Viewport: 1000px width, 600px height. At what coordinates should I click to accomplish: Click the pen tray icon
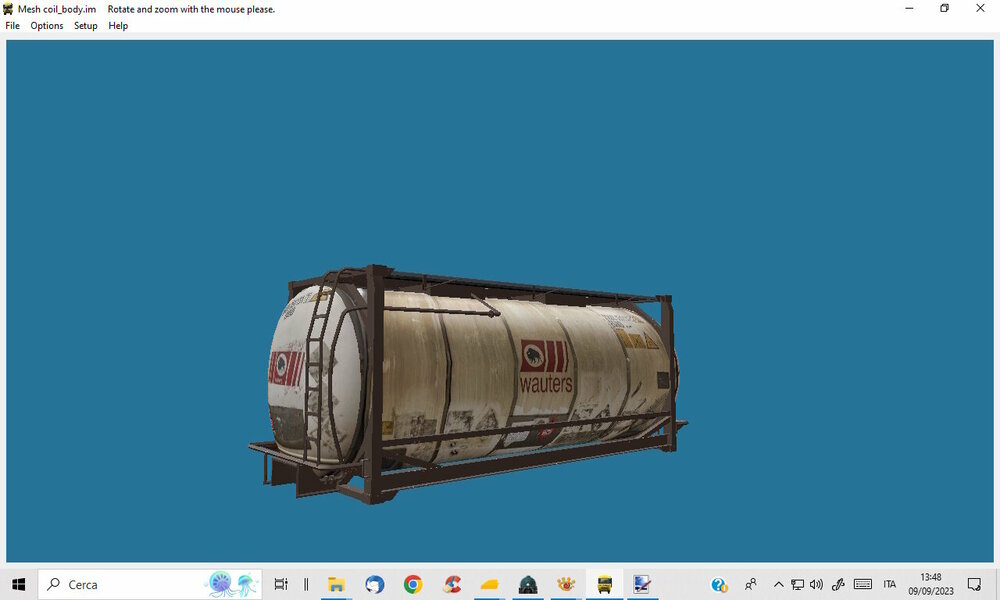point(838,584)
